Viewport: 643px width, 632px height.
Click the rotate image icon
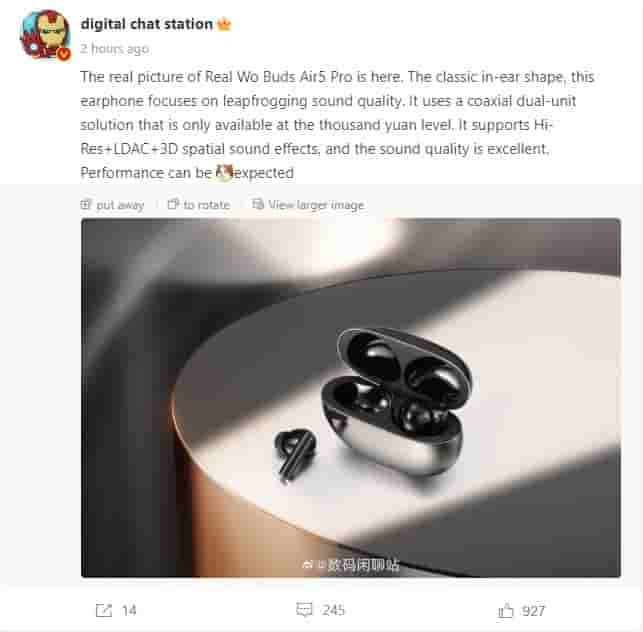click(173, 204)
